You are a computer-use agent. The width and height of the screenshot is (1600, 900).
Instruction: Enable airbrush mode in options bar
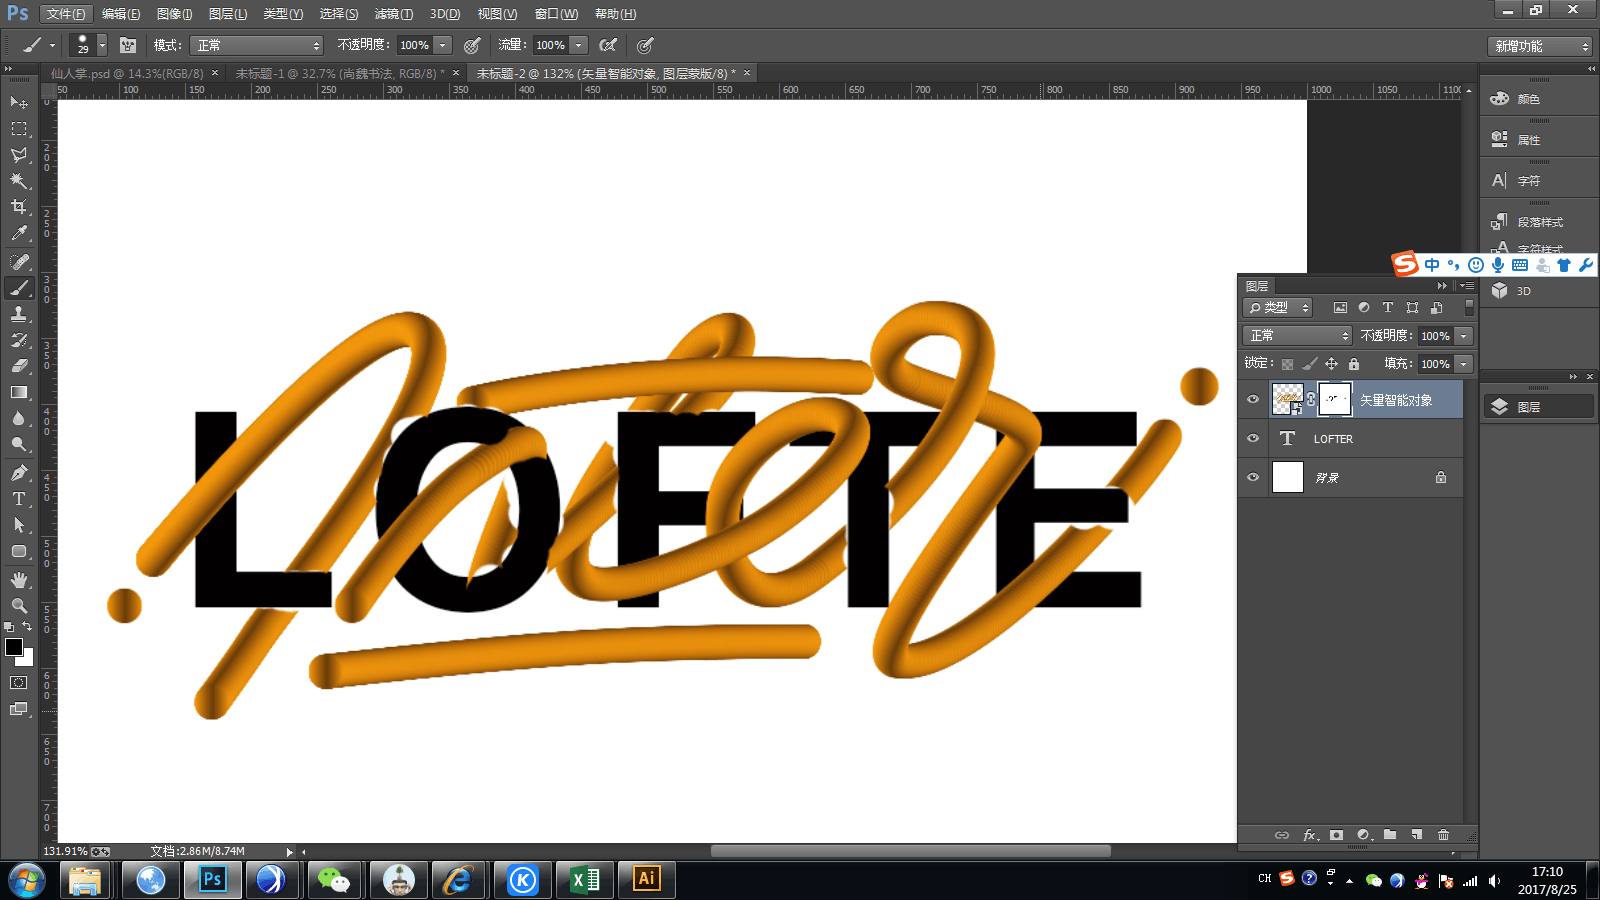(607, 45)
